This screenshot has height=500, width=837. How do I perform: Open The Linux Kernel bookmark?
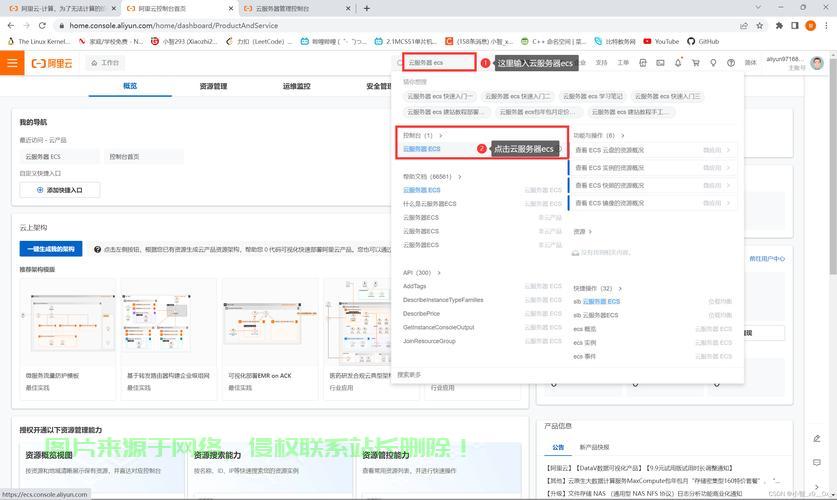point(38,42)
